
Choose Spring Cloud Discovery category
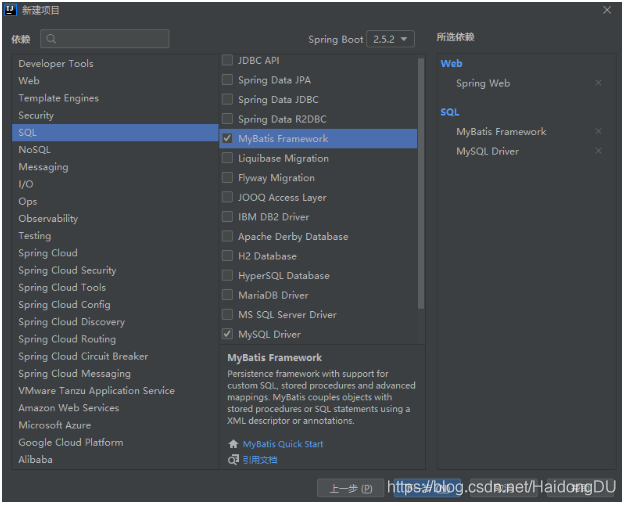[115, 322]
